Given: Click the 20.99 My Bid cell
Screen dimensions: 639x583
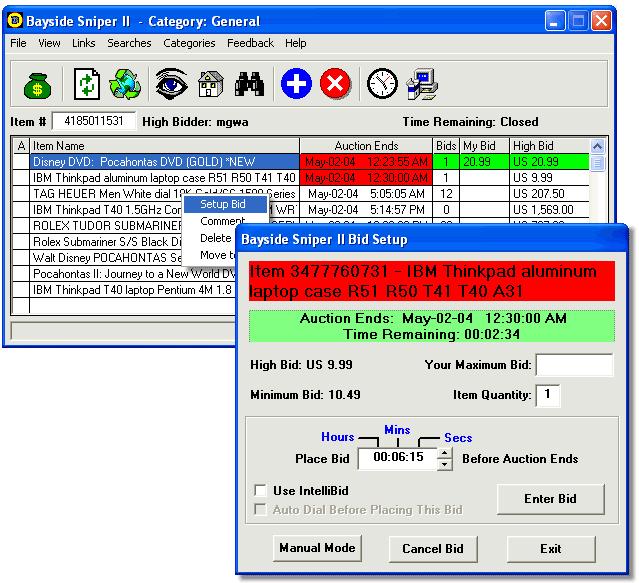Looking at the screenshot, I should pos(485,162).
